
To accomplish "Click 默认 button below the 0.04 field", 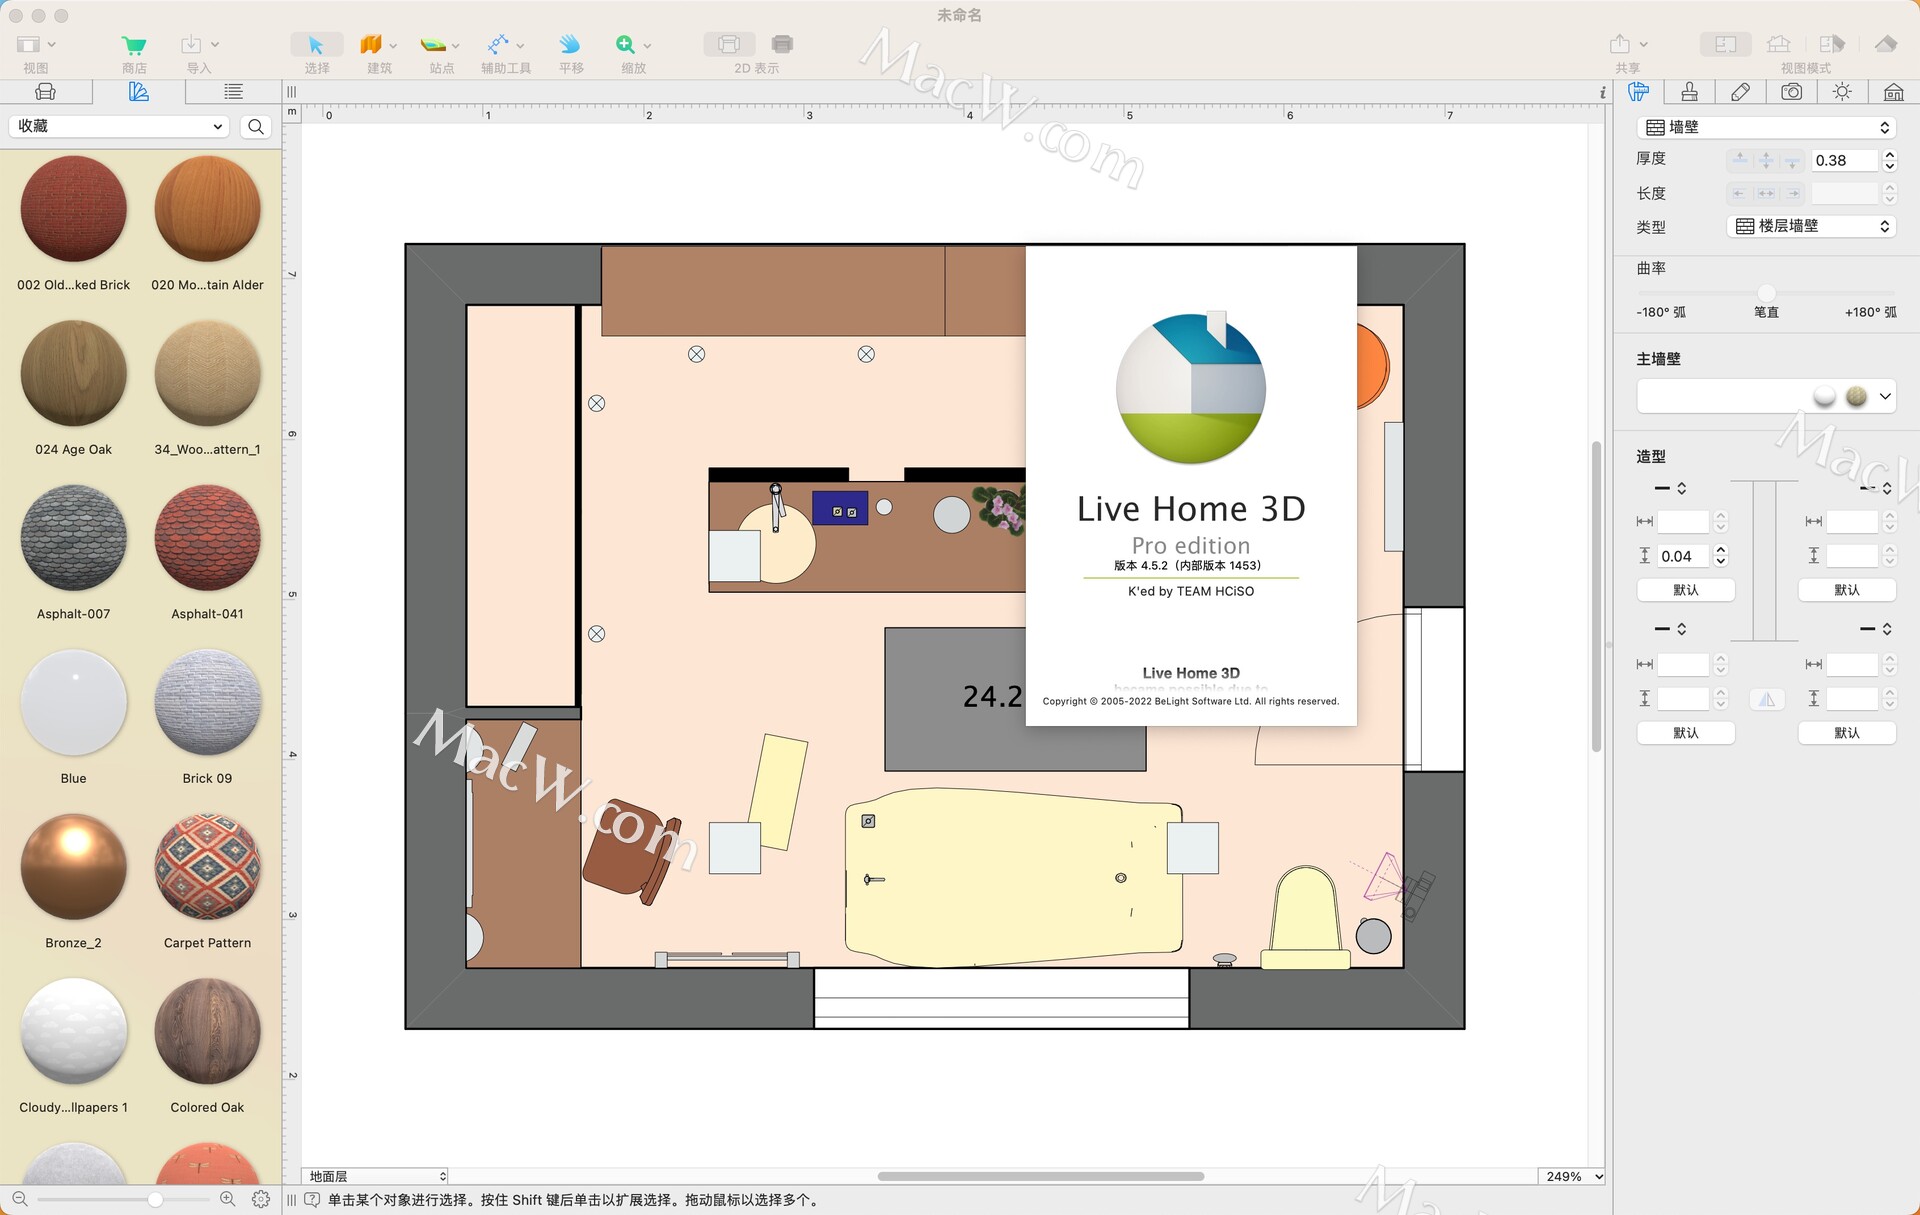I will (x=1685, y=590).
